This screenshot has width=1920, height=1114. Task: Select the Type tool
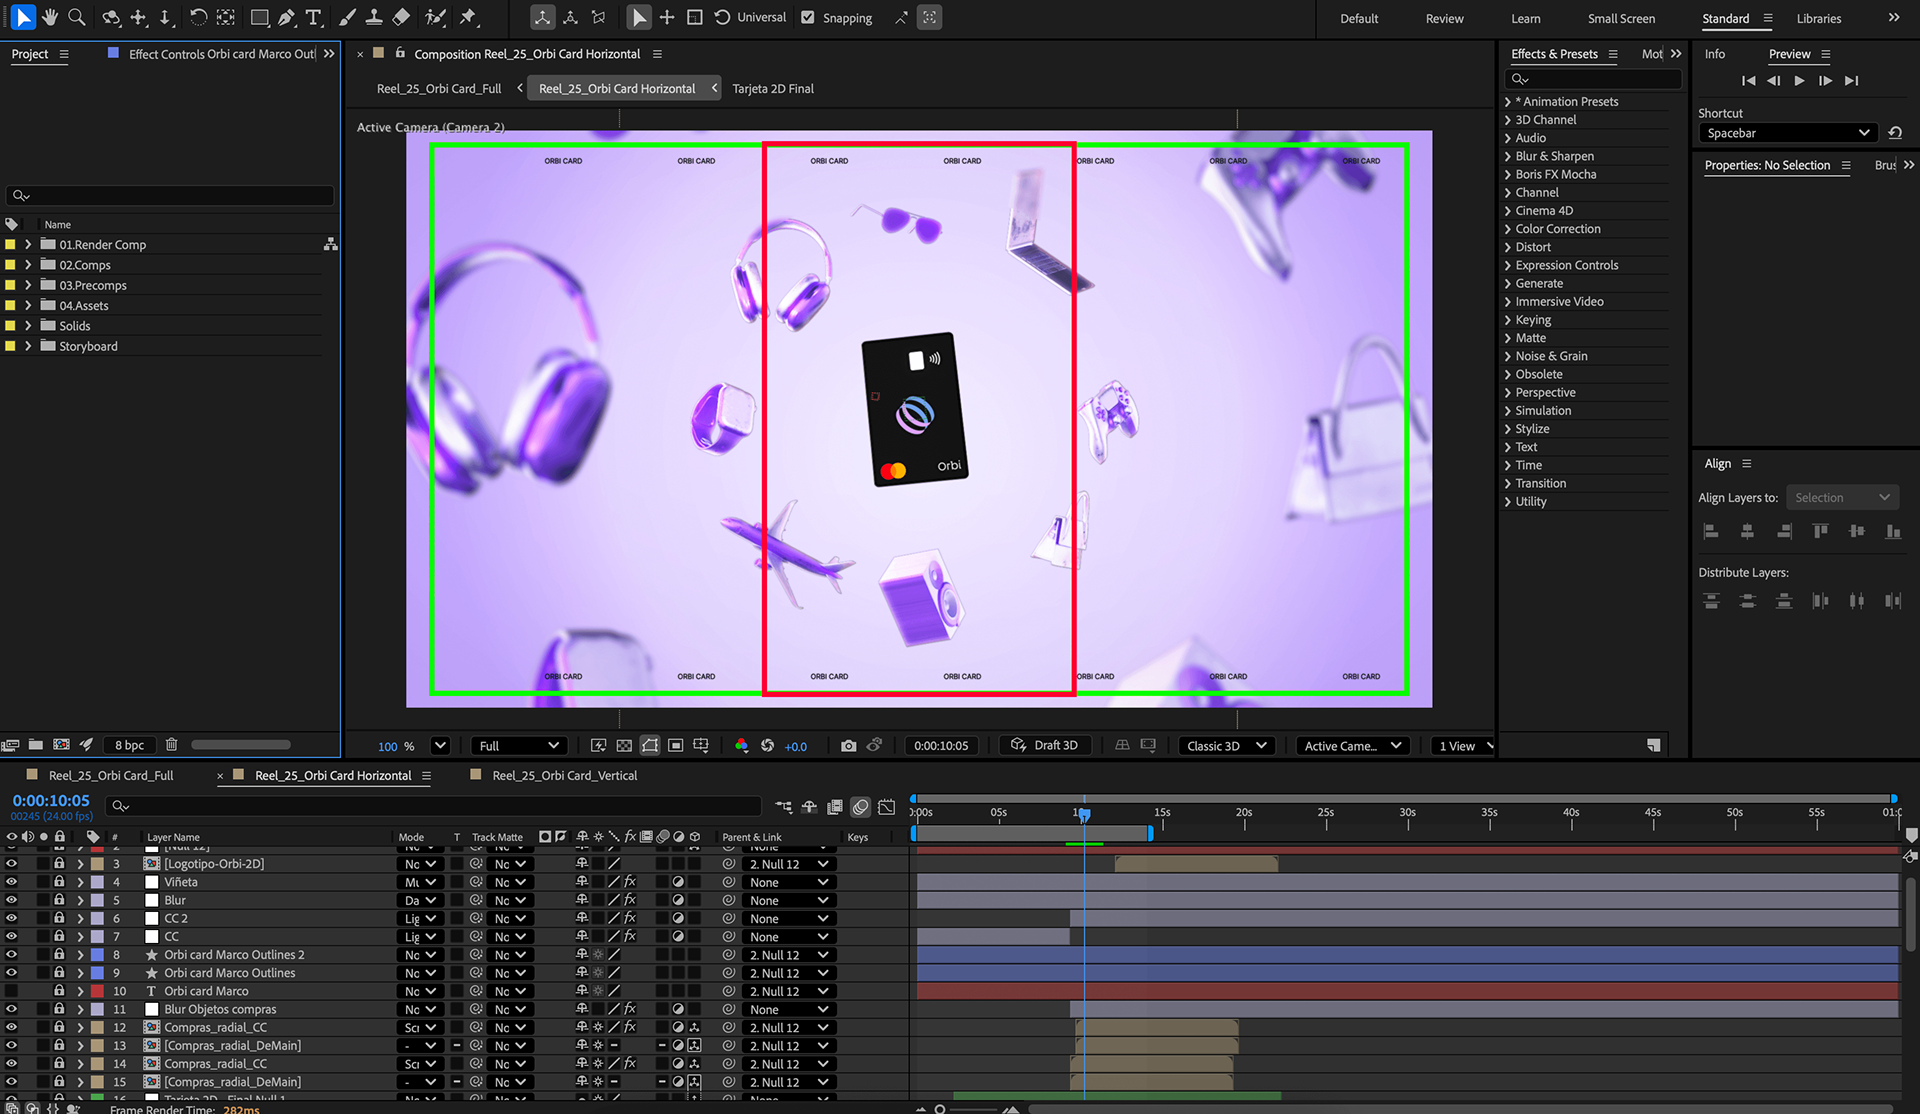pos(314,17)
